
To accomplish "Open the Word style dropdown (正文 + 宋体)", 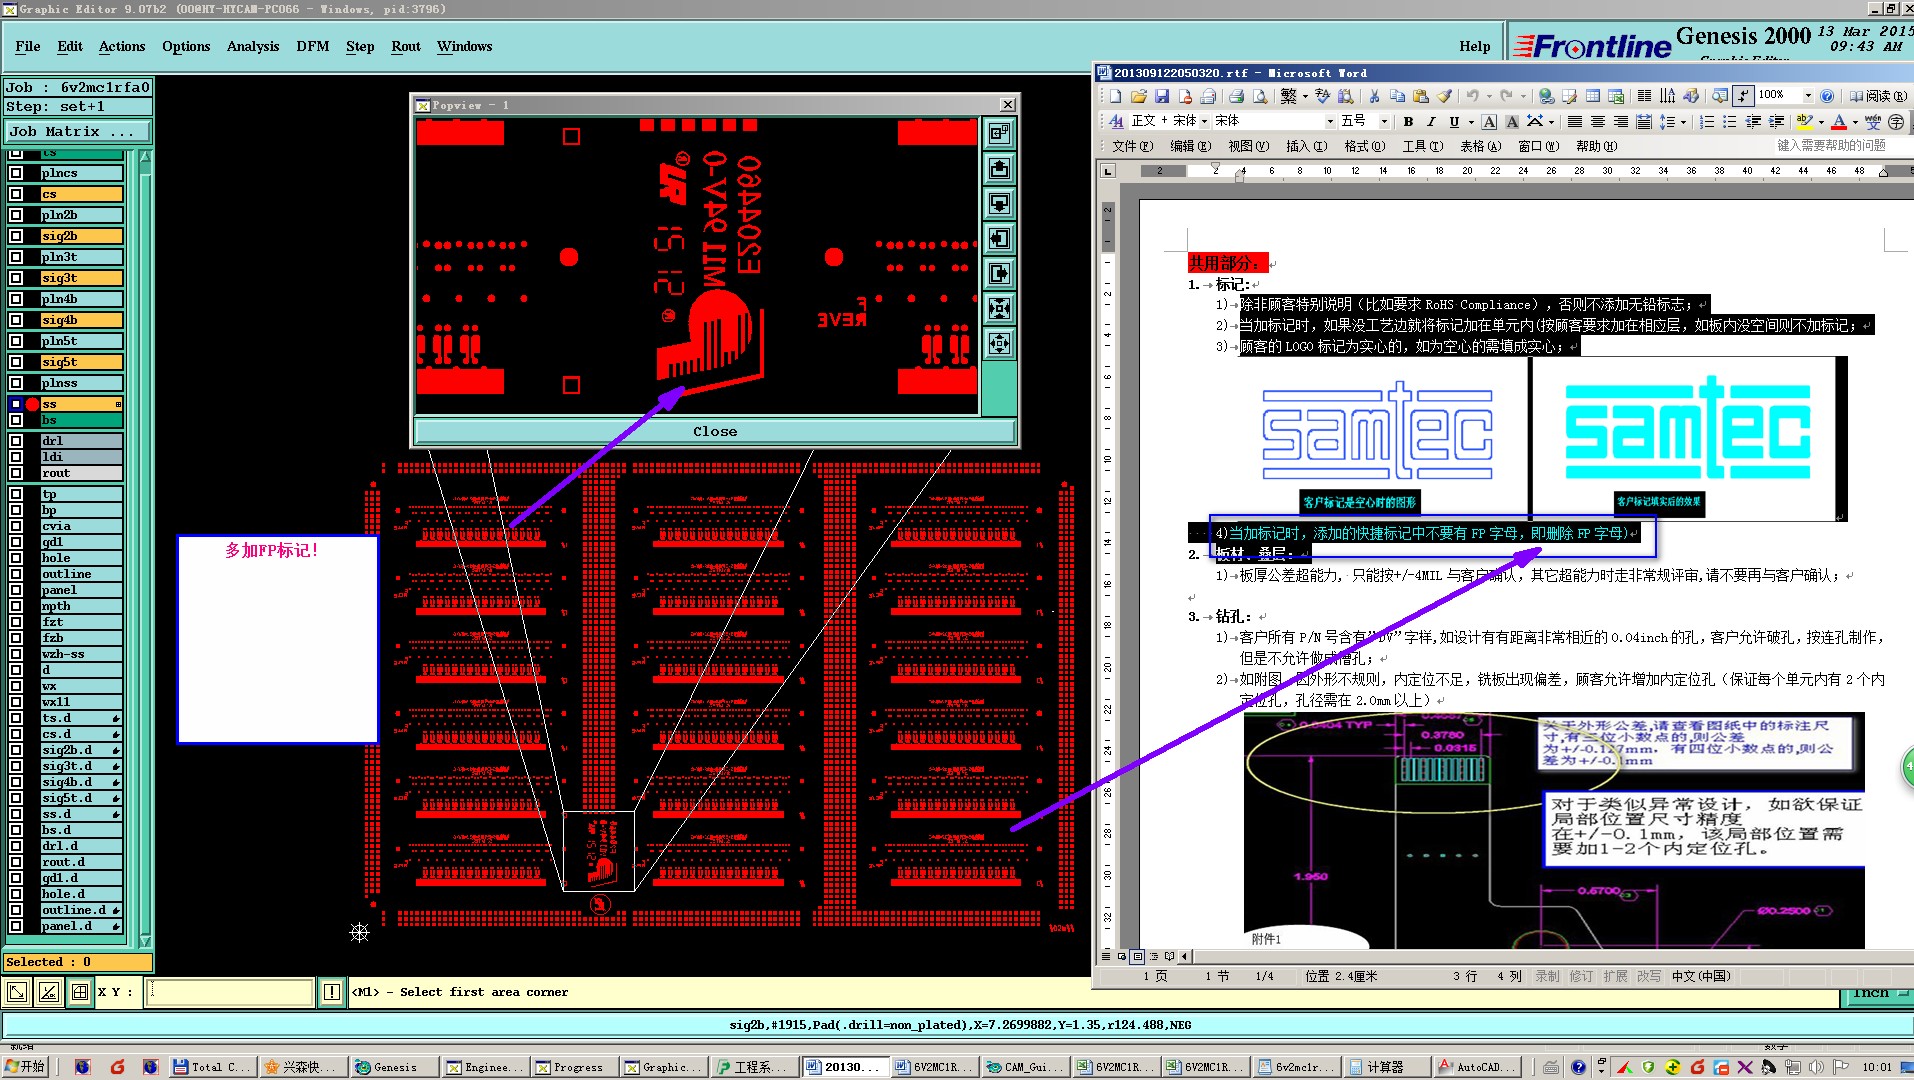I will coord(1204,121).
